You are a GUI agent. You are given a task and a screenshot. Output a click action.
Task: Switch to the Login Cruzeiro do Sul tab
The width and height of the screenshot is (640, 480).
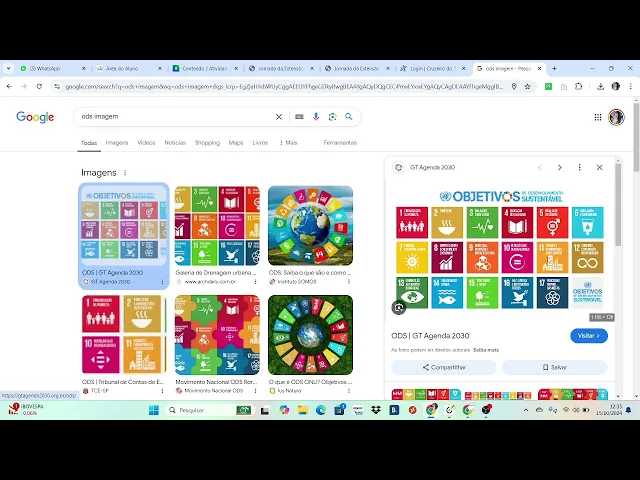click(x=432, y=68)
